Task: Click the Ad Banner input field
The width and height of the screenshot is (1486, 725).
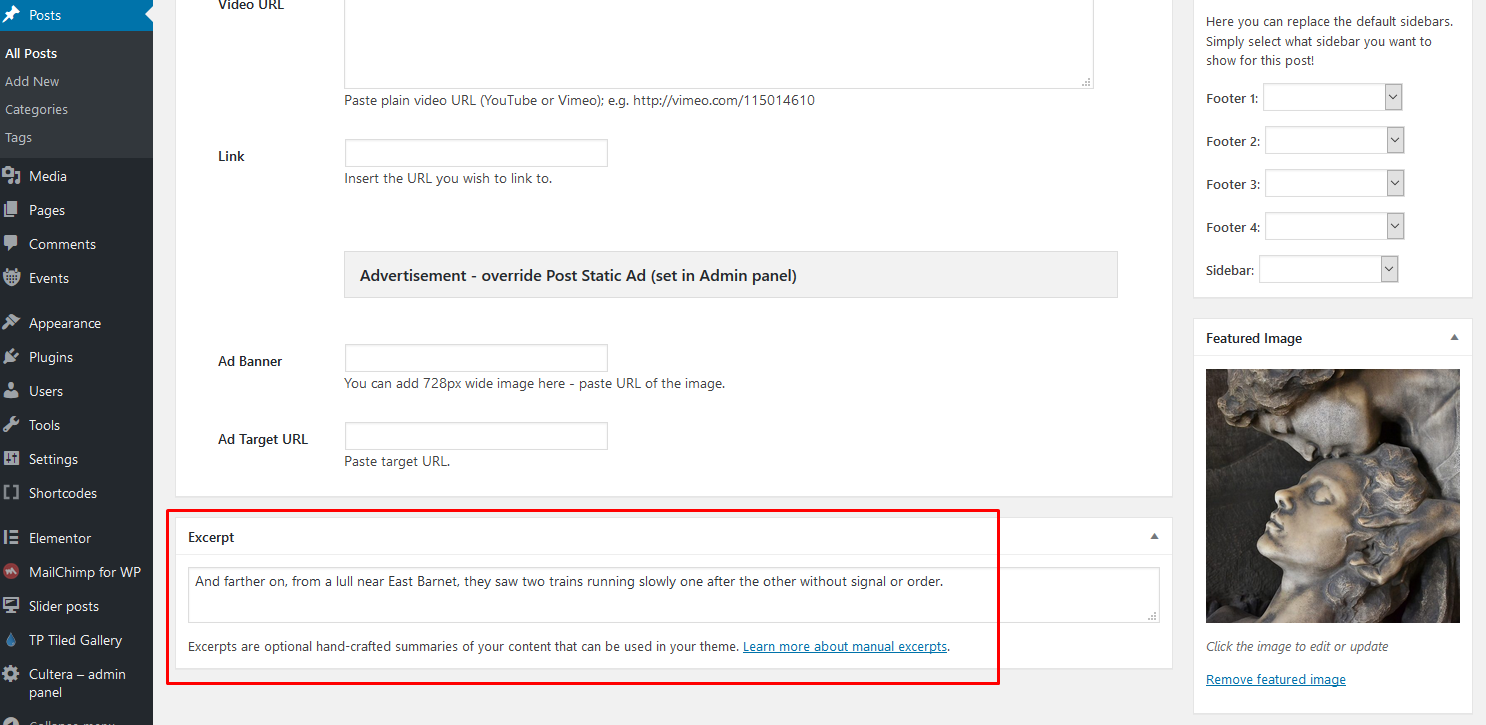Action: point(476,358)
